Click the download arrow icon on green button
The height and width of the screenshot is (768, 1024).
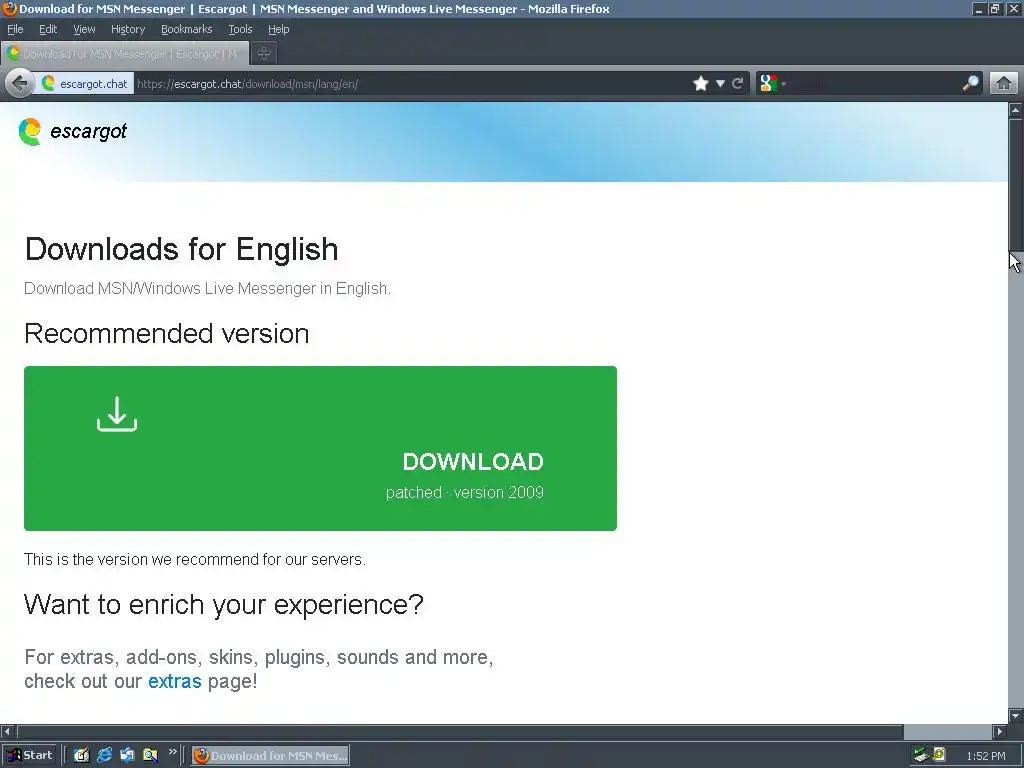[117, 414]
